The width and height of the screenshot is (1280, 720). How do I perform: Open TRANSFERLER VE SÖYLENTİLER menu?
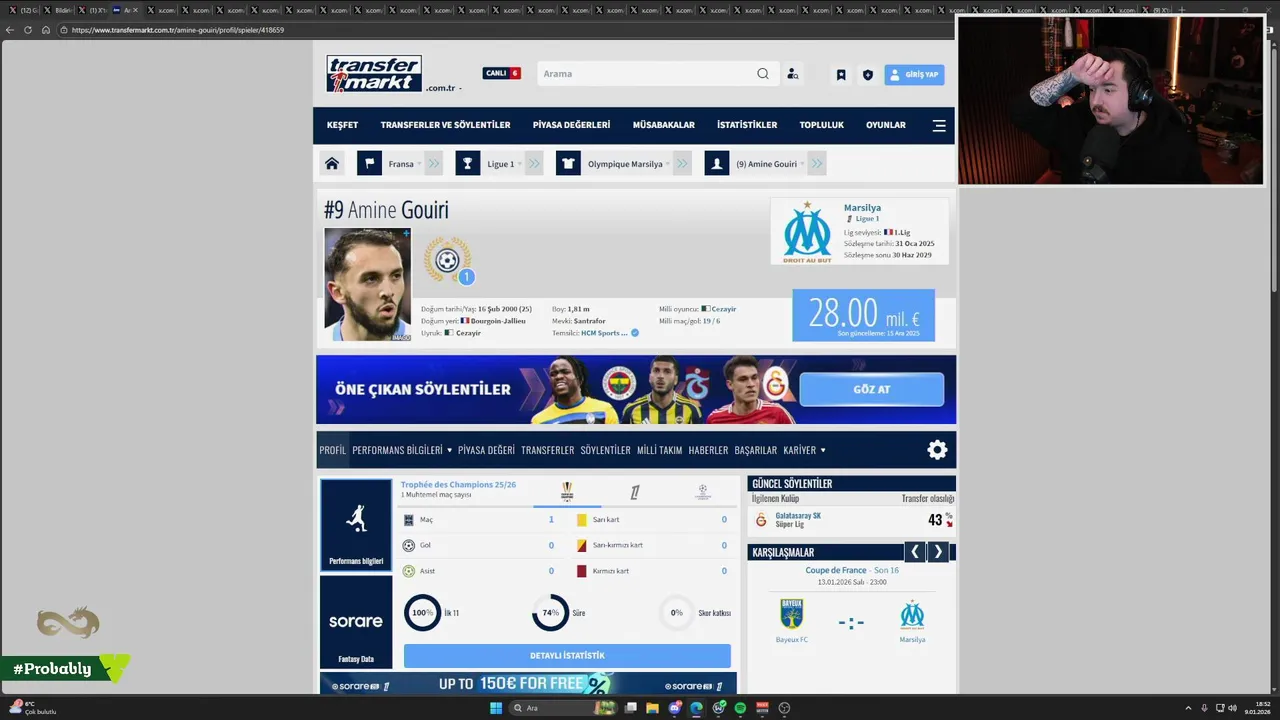coord(445,125)
